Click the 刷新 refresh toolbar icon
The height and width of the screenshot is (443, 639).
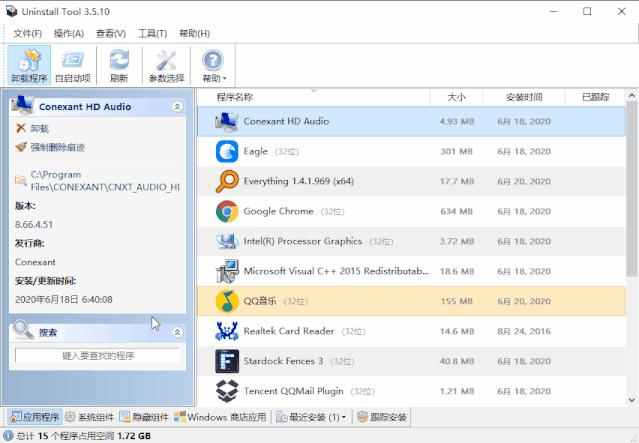(x=119, y=65)
